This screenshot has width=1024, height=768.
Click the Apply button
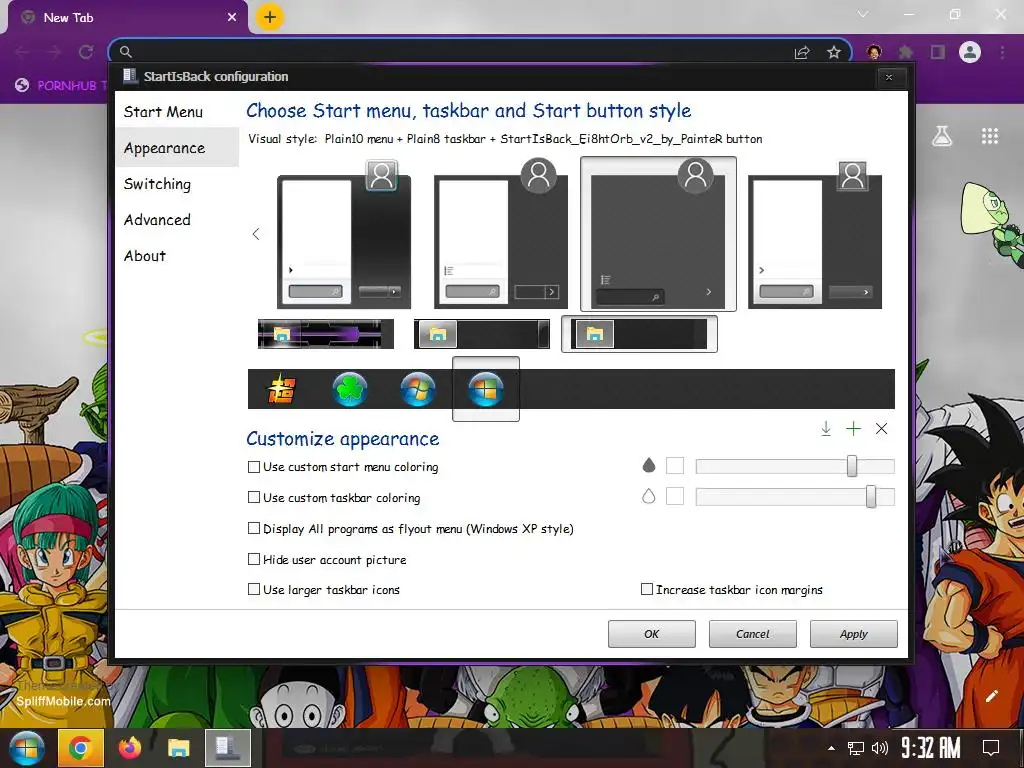coord(854,634)
